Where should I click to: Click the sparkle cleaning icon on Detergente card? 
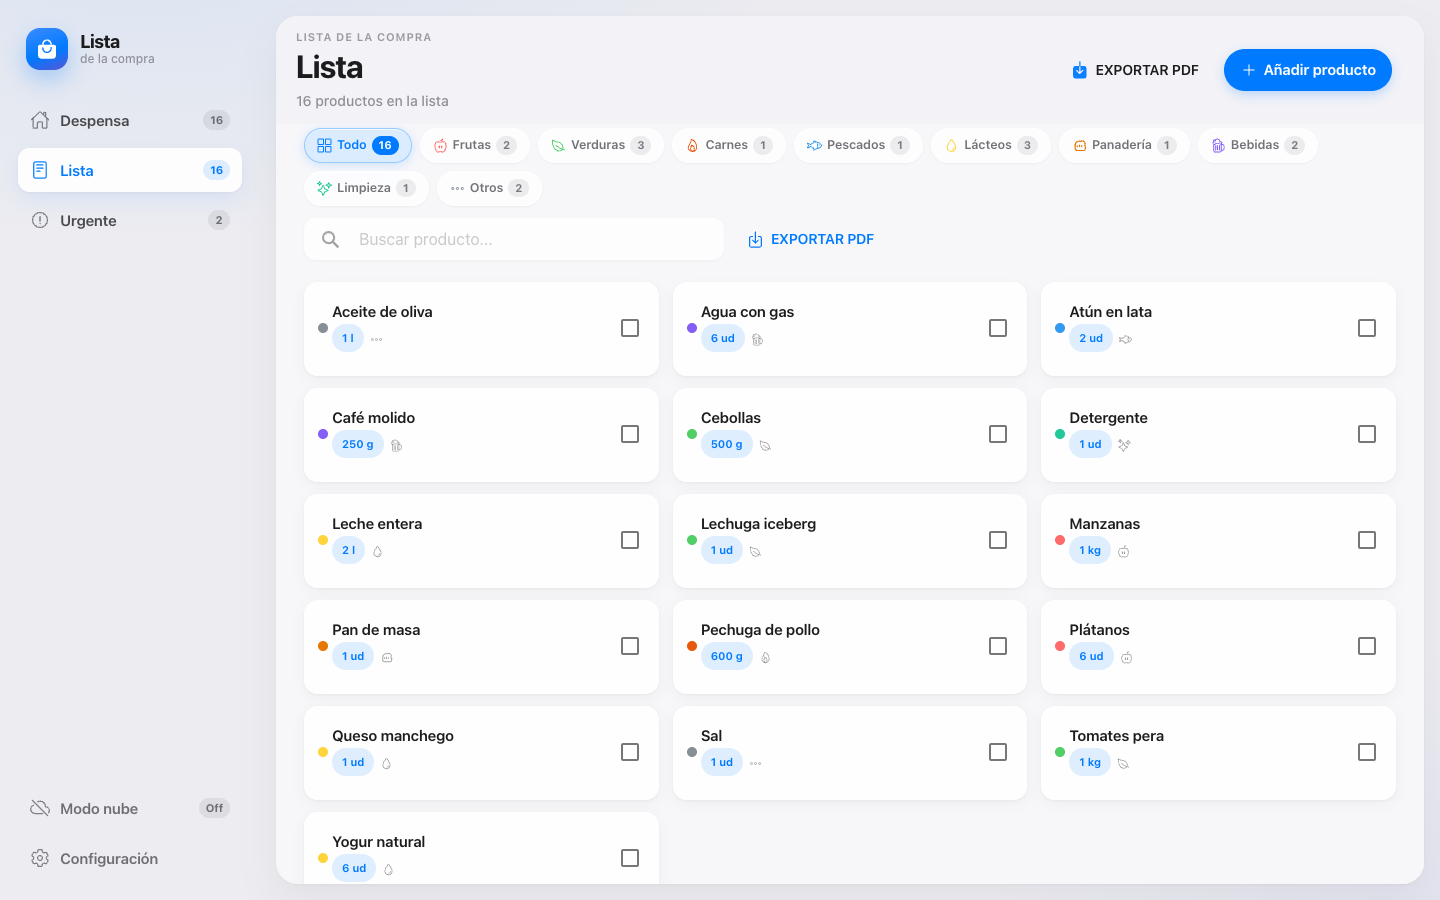1124,445
